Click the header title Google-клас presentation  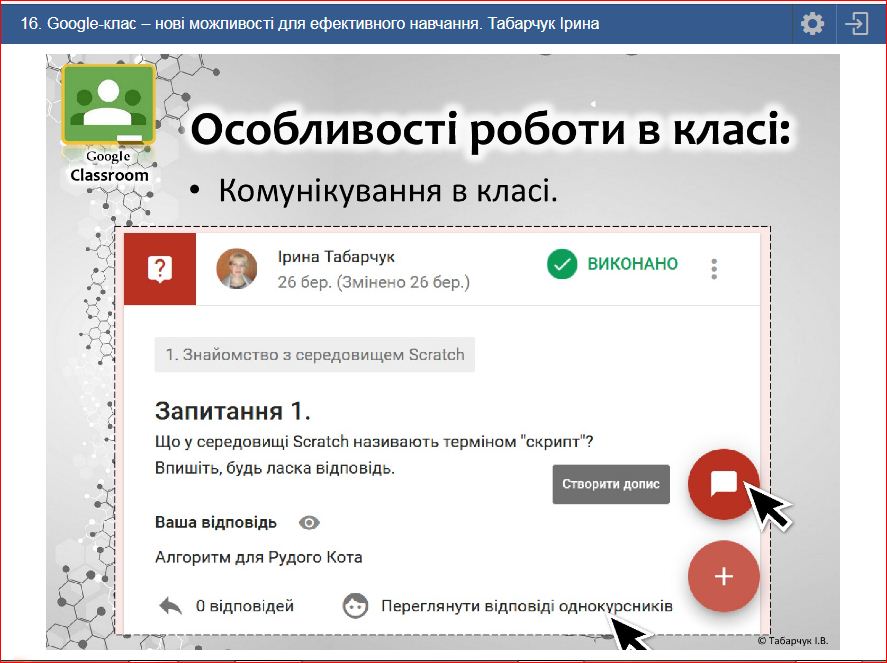point(309,24)
